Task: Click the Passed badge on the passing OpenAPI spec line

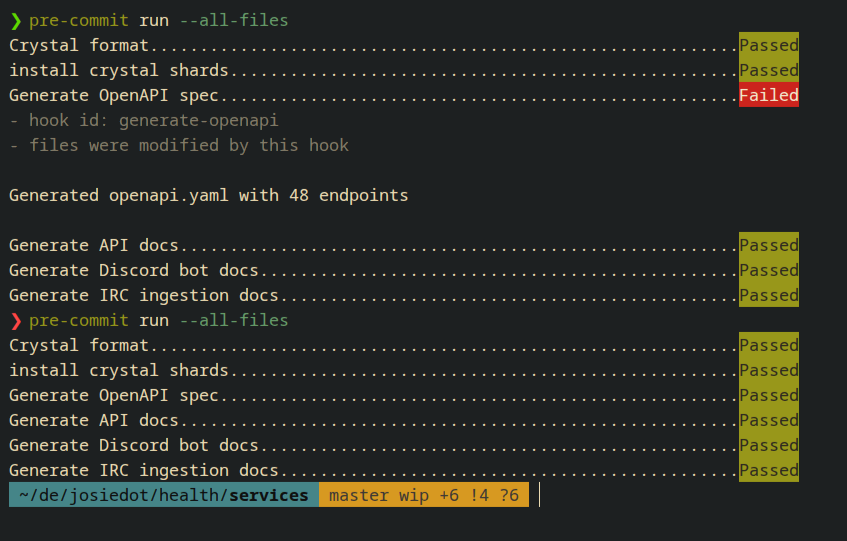Action: (768, 395)
